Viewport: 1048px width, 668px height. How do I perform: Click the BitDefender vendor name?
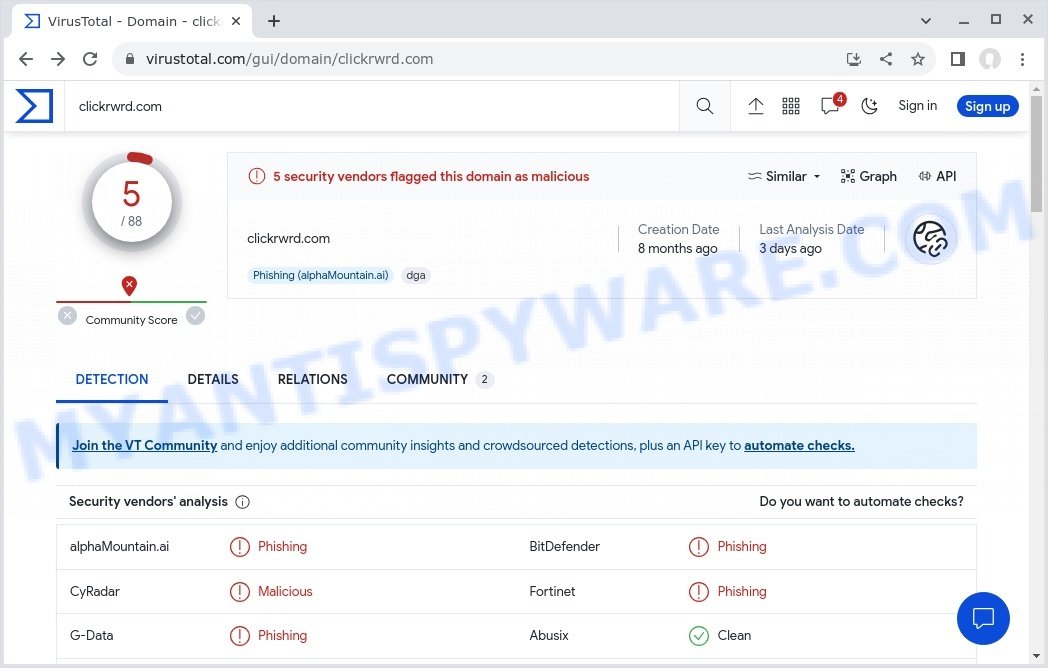tap(564, 546)
